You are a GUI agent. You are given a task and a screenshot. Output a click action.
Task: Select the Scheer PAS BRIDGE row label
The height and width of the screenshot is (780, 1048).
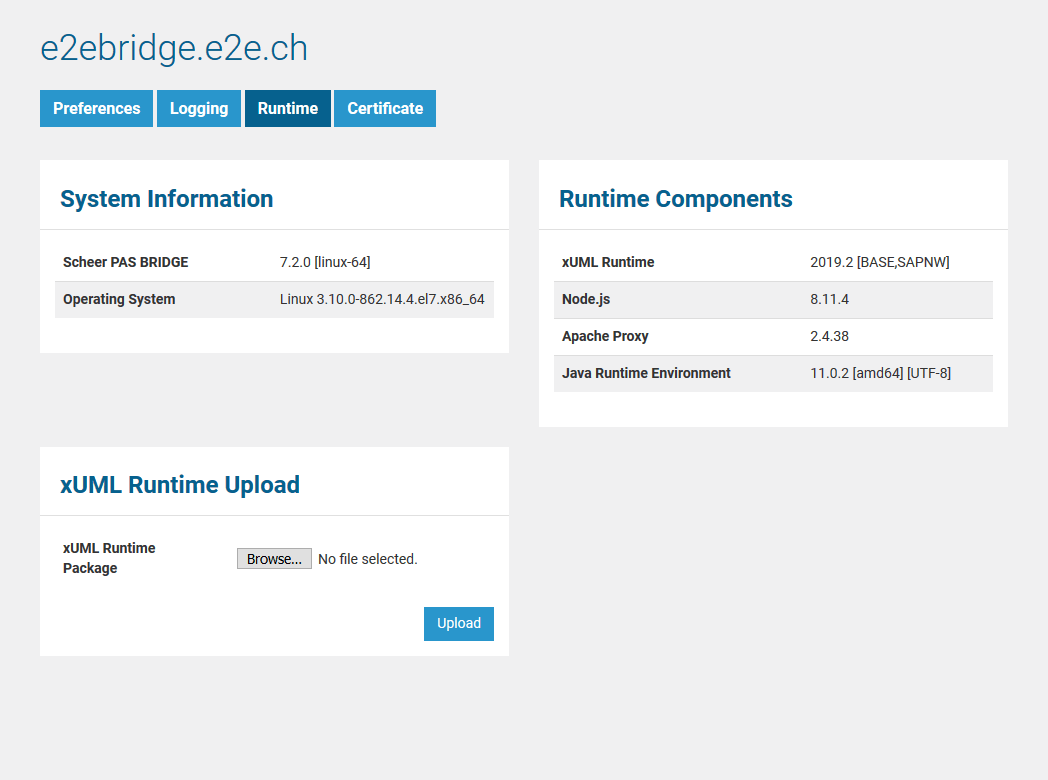tap(126, 262)
